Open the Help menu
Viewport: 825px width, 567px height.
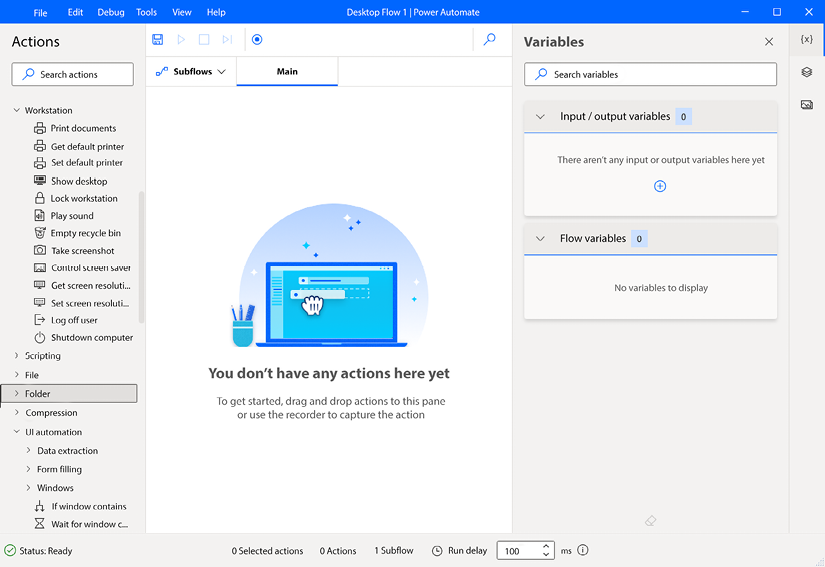(x=216, y=12)
